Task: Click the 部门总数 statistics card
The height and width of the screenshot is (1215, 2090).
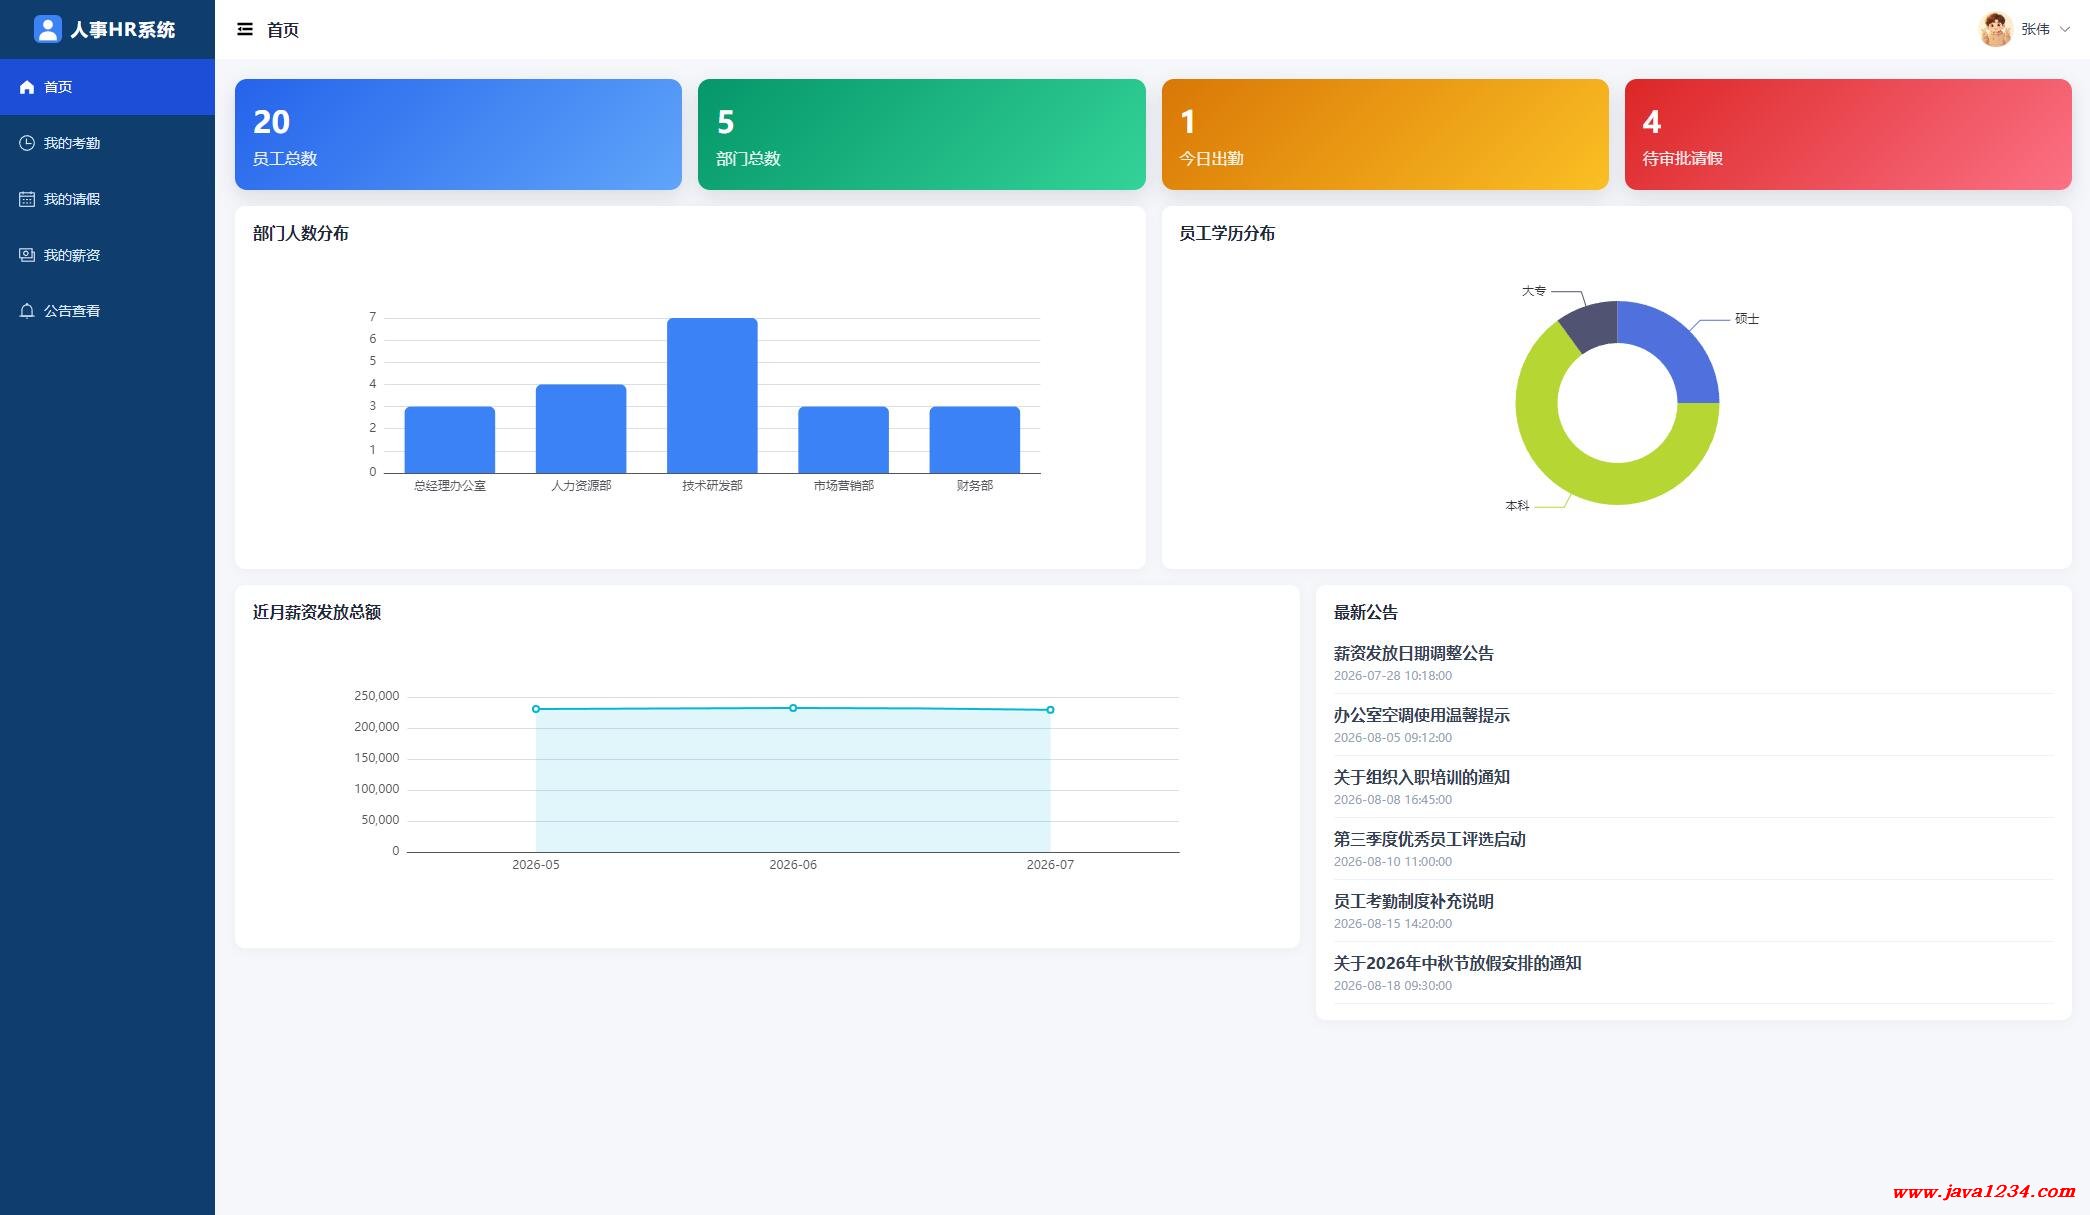Action: coord(921,134)
